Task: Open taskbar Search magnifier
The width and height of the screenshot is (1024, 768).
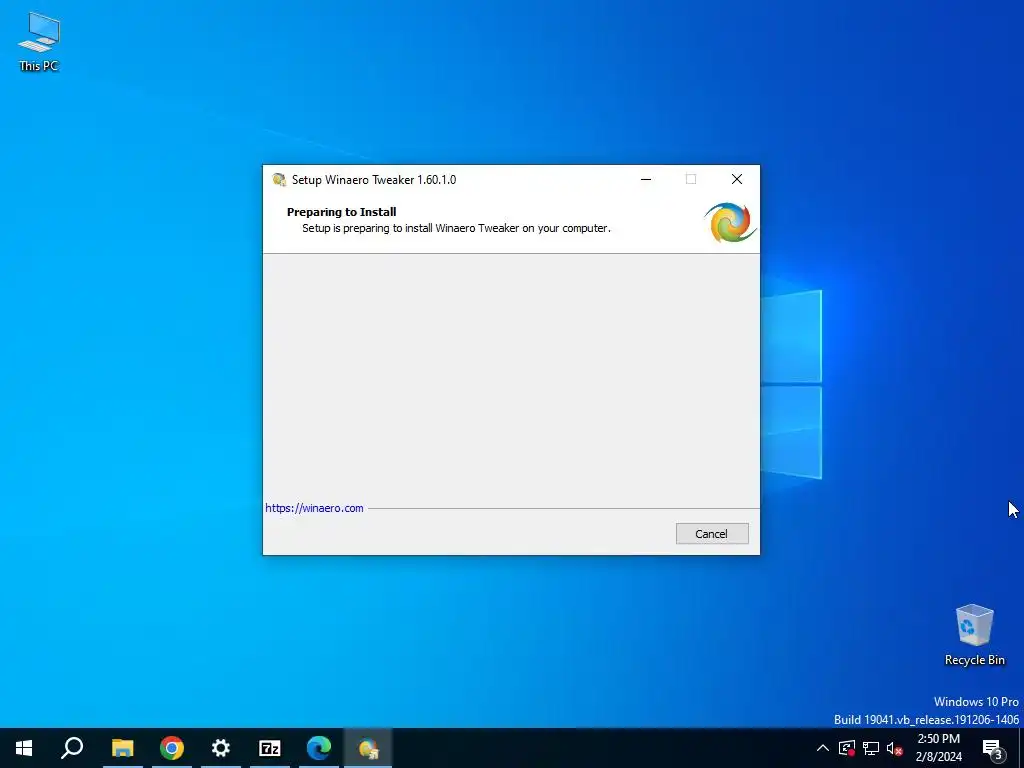Action: click(72, 748)
